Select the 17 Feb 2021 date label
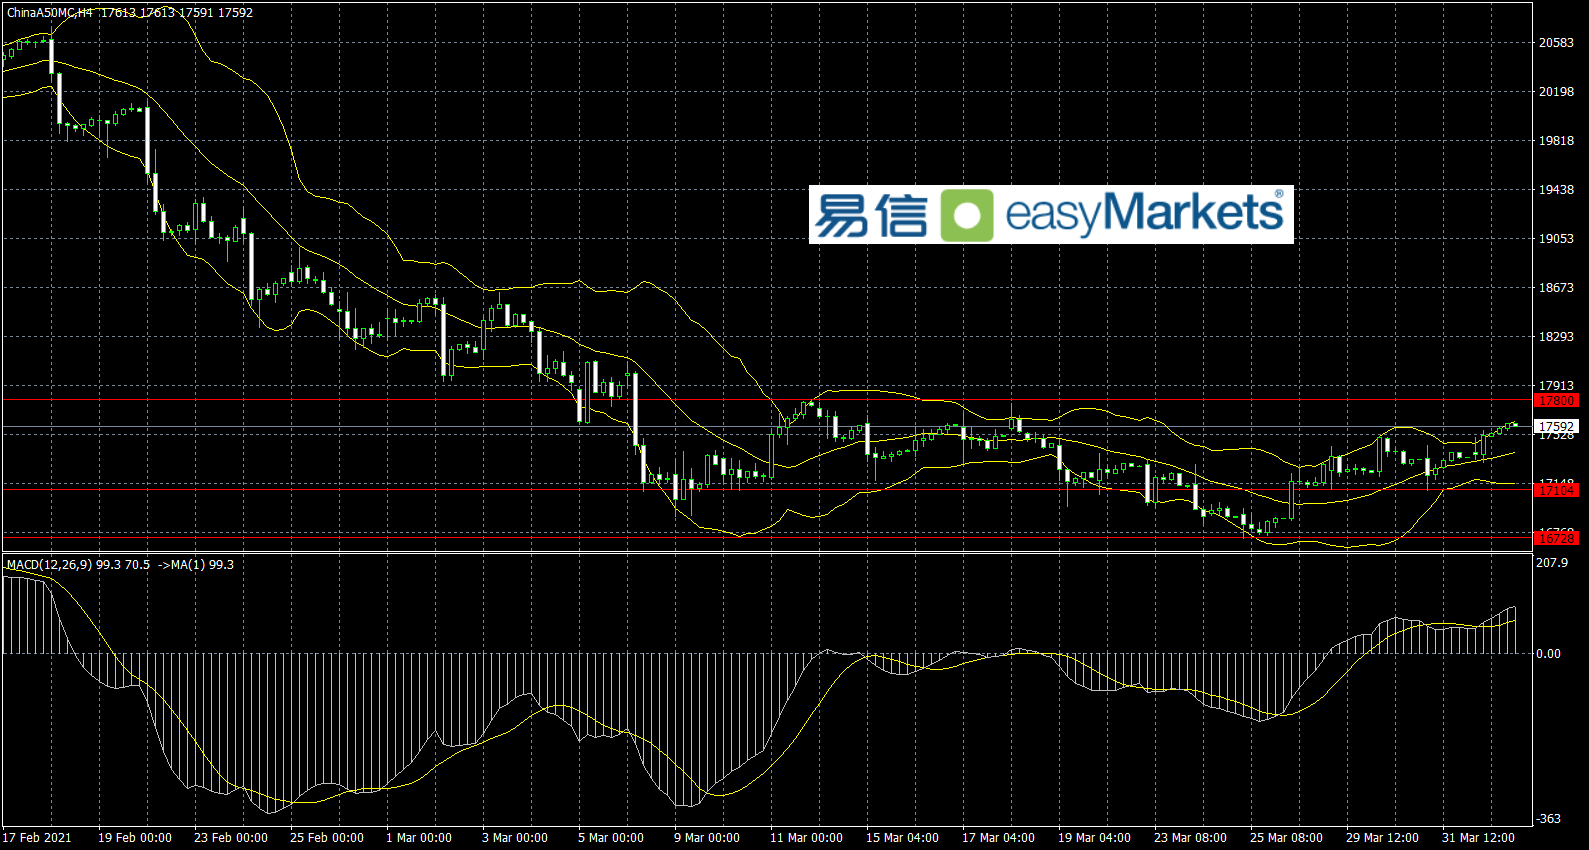Image resolution: width=1589 pixels, height=850 pixels. point(37,838)
